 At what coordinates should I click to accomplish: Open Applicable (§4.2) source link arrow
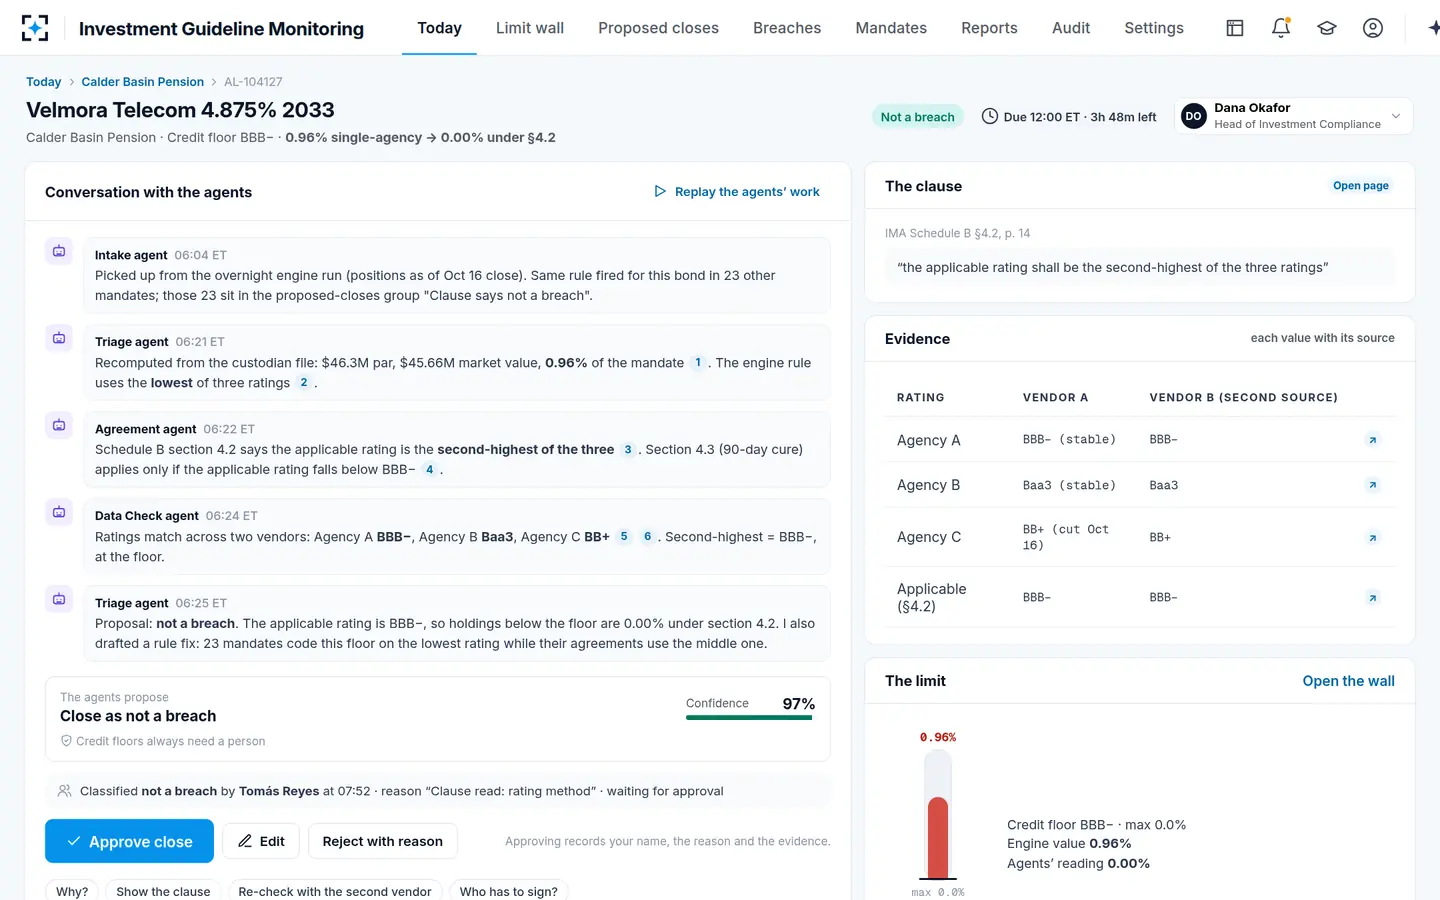1373,598
